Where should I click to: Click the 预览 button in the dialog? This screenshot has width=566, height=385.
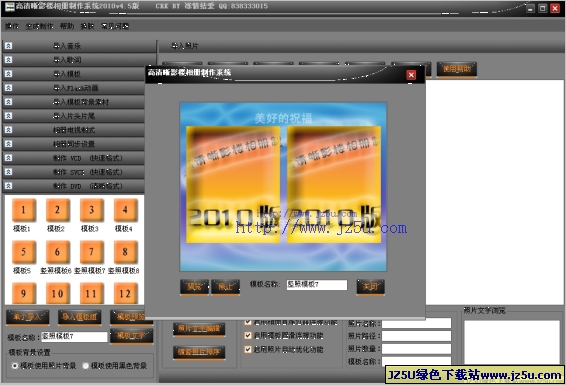(x=194, y=287)
